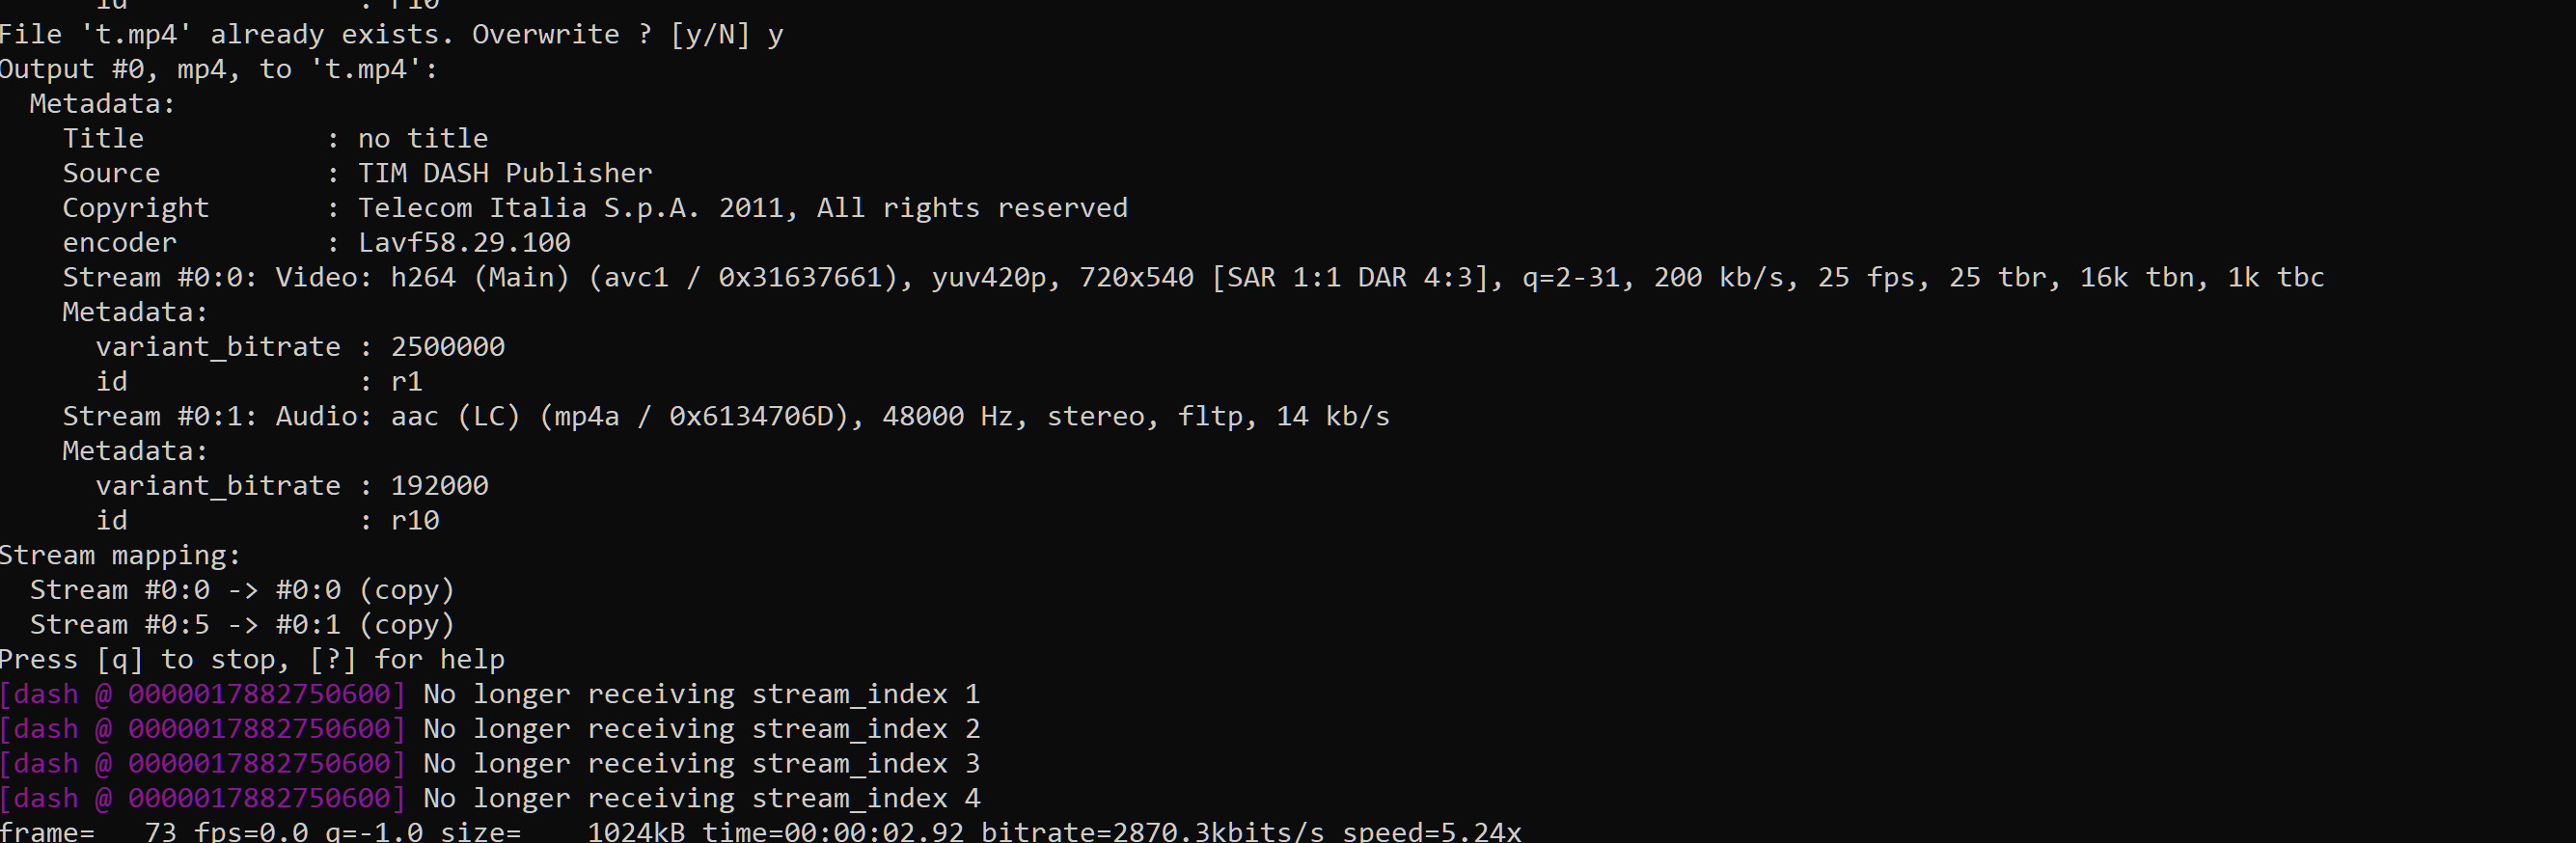Click the 'Stream #0:0: Video: h264' line
The image size is (2576, 843).
[1192, 278]
